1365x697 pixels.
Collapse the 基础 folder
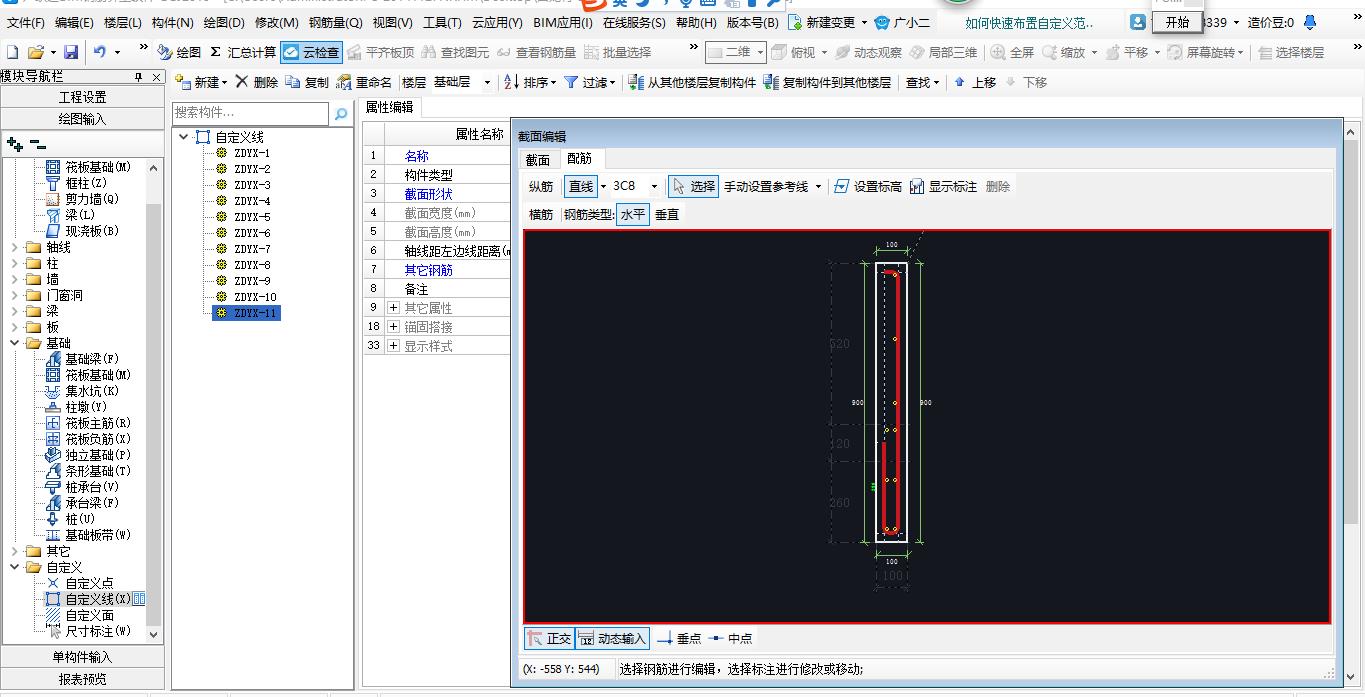pyautogui.click(x=15, y=343)
